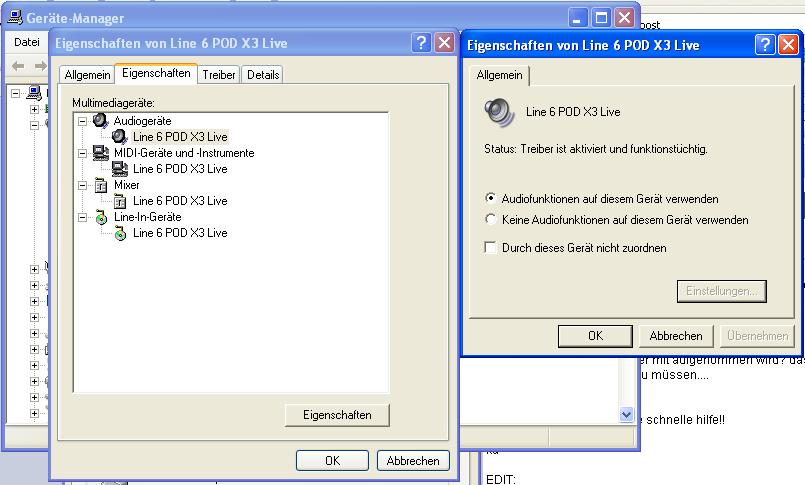The image size is (805, 485).
Task: Collapse the Line-In-Geräte tree node
Action: (x=82, y=218)
